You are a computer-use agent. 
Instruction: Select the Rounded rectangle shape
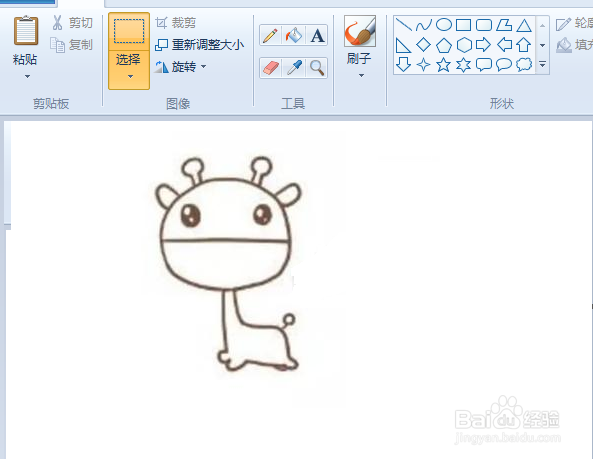pos(484,25)
